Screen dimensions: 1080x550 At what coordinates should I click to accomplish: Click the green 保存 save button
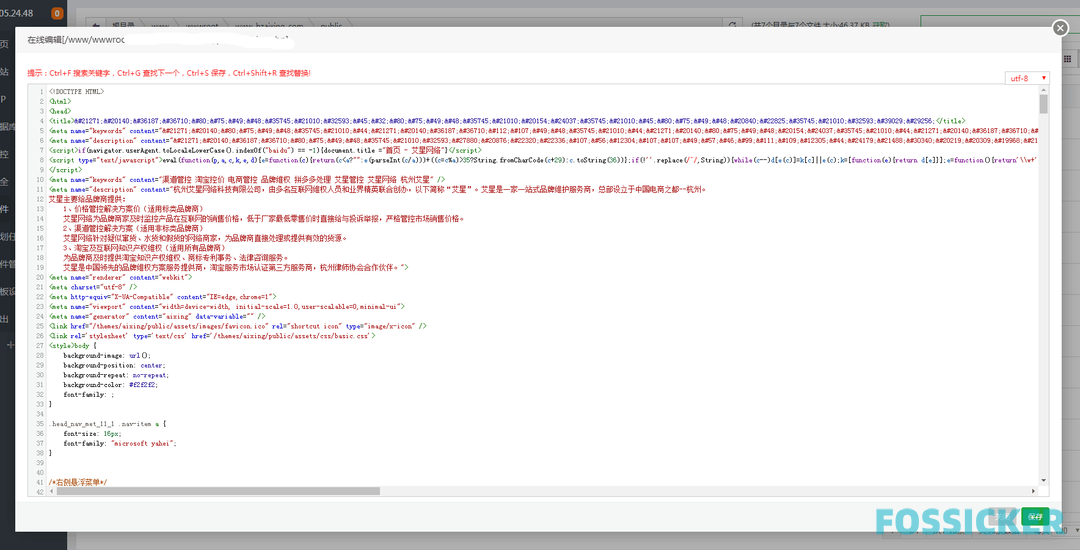(1035, 516)
